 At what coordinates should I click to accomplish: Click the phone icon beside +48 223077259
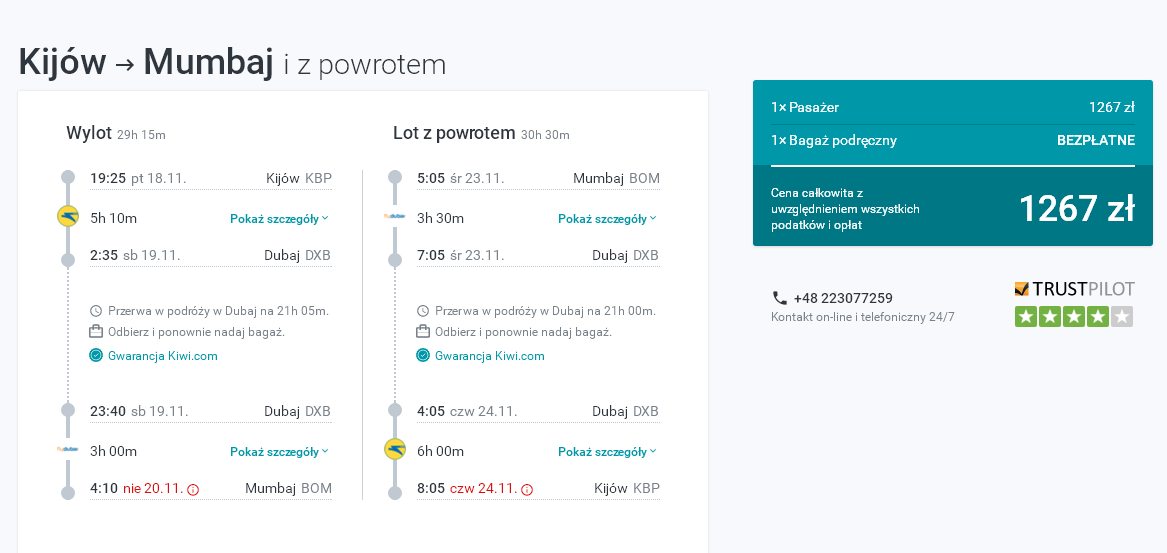779,298
